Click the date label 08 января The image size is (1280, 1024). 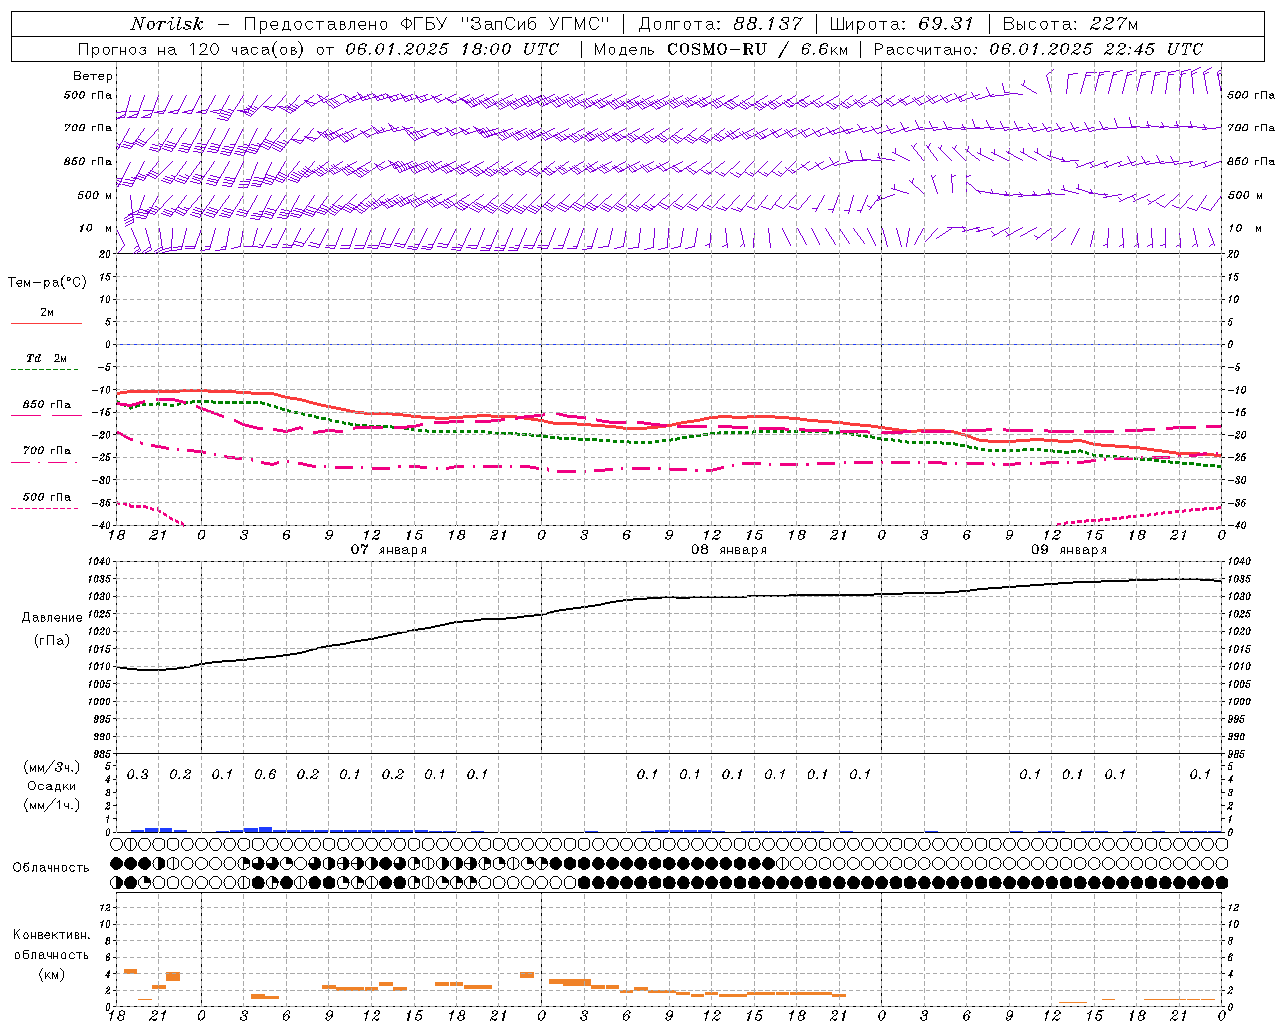coord(729,550)
